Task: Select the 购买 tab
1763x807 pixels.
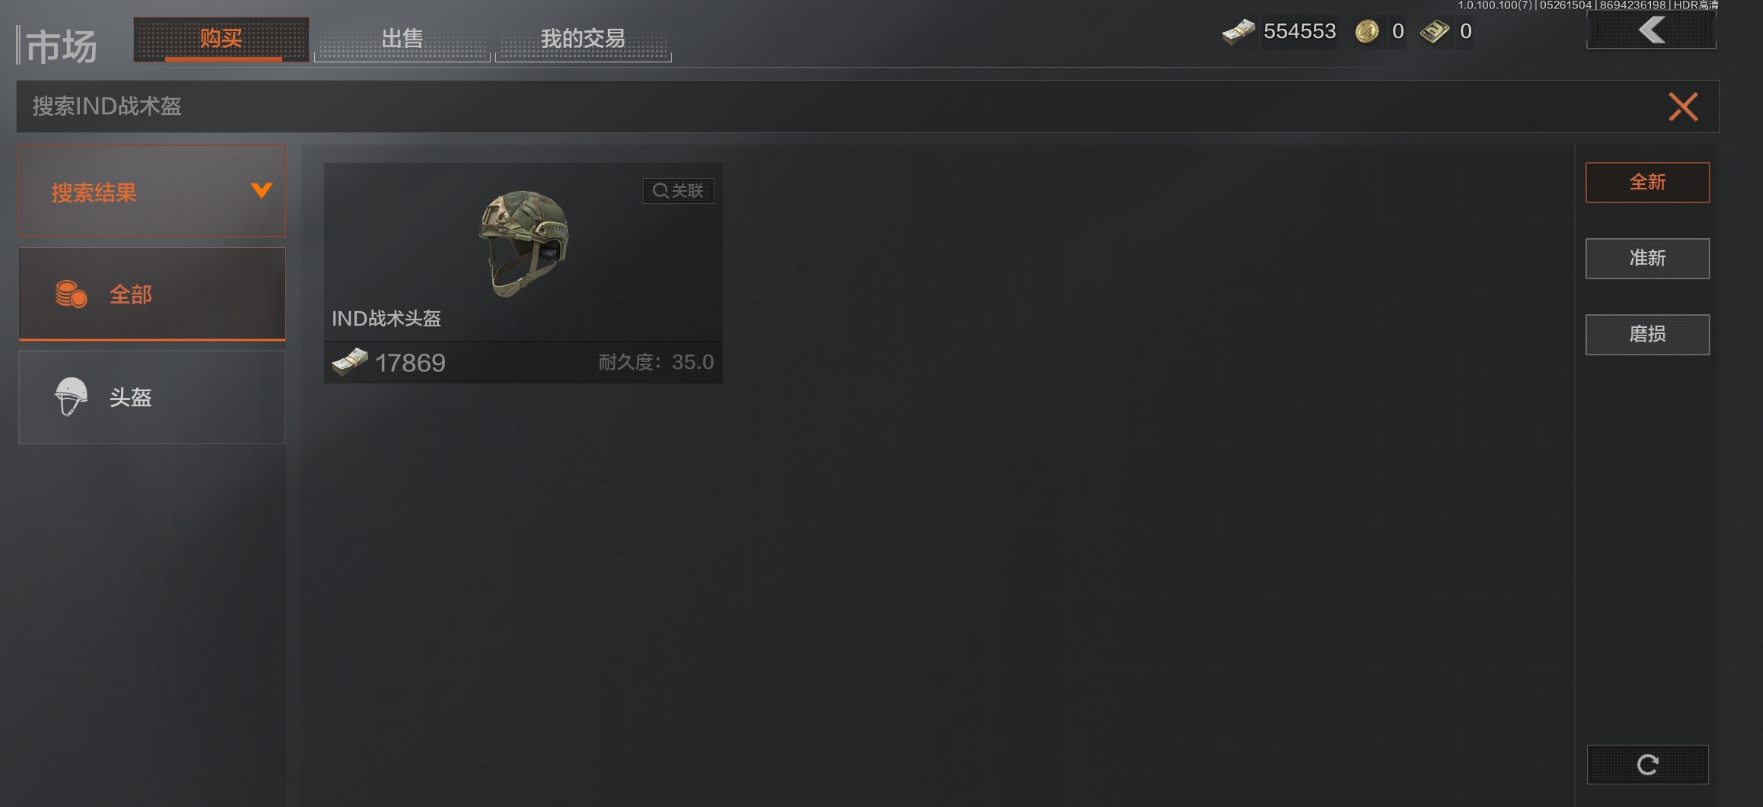Action: [x=221, y=39]
